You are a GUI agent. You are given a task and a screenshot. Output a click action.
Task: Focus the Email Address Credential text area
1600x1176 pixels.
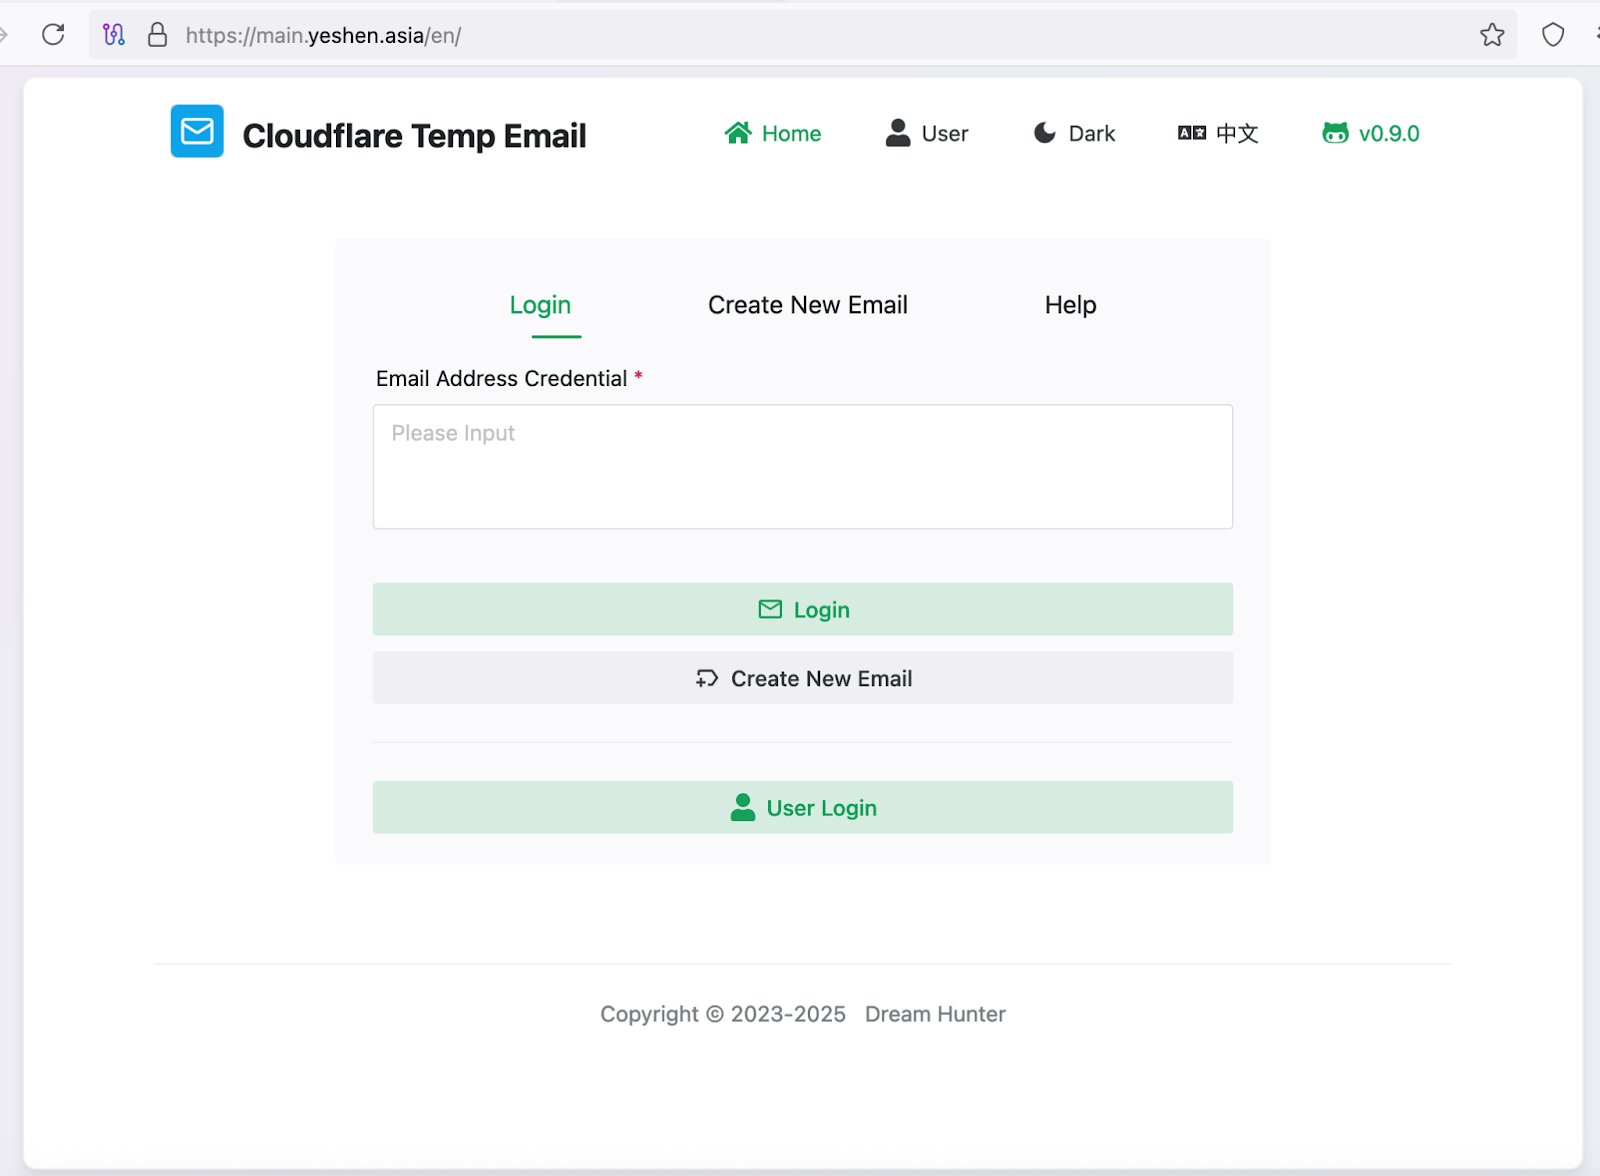click(803, 467)
